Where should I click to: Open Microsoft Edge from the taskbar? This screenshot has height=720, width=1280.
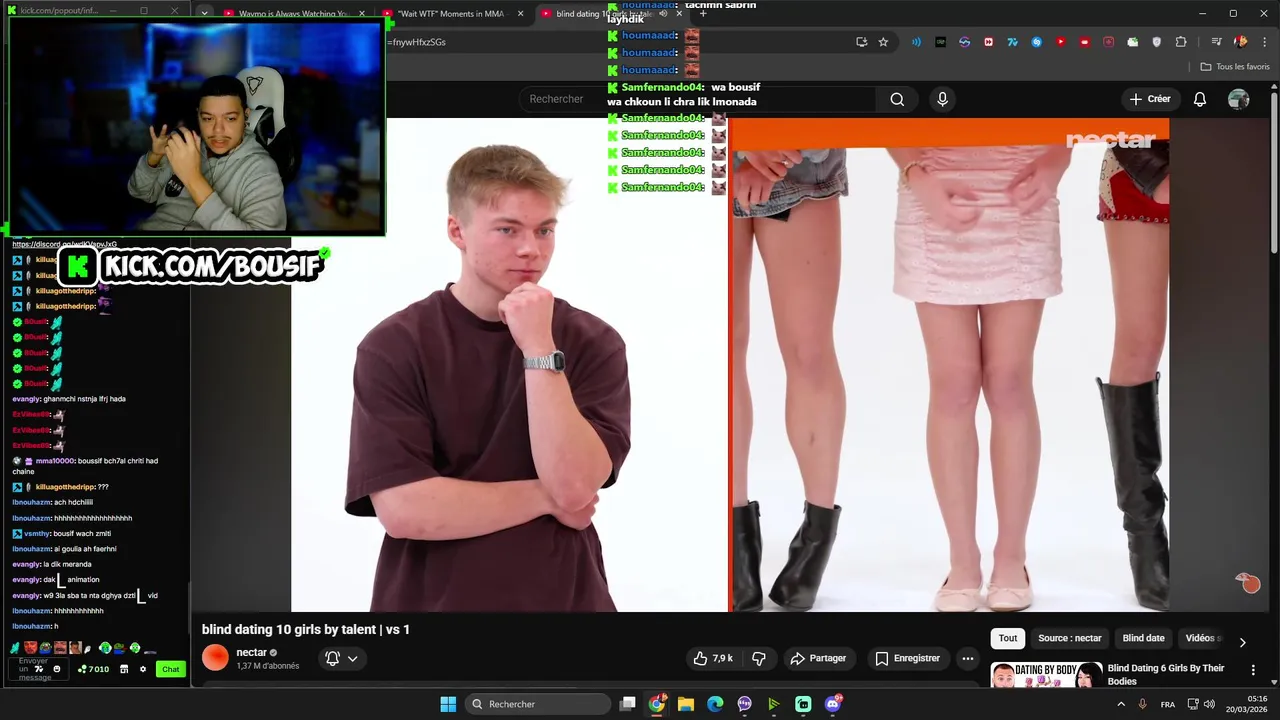[x=715, y=704]
